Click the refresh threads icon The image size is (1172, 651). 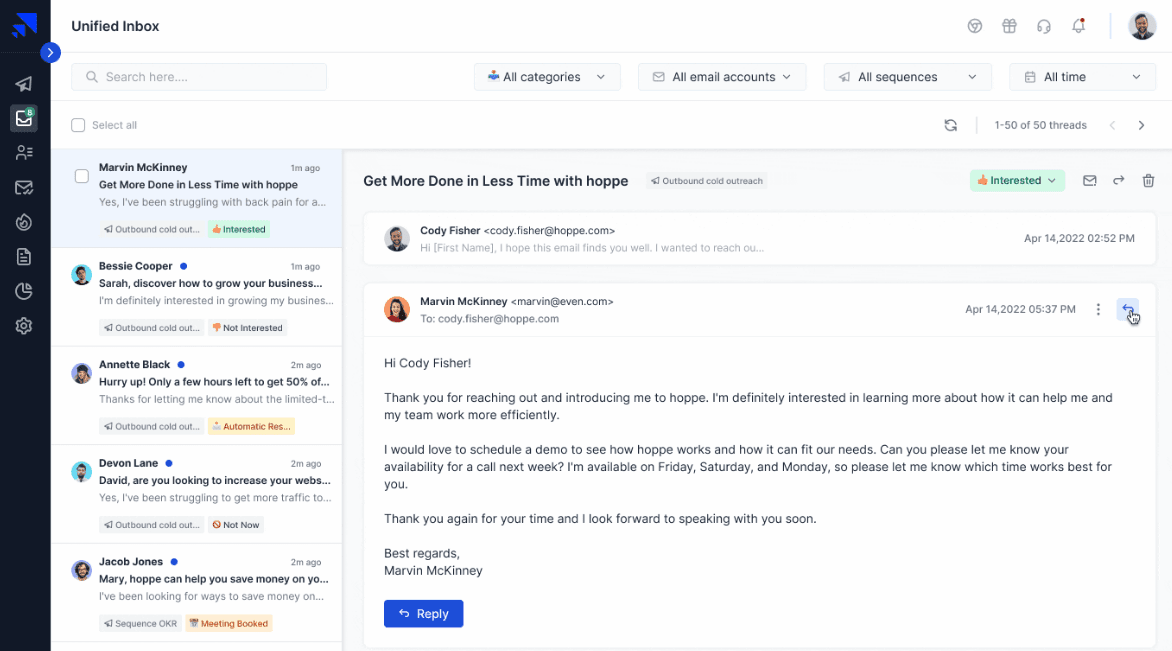point(950,125)
